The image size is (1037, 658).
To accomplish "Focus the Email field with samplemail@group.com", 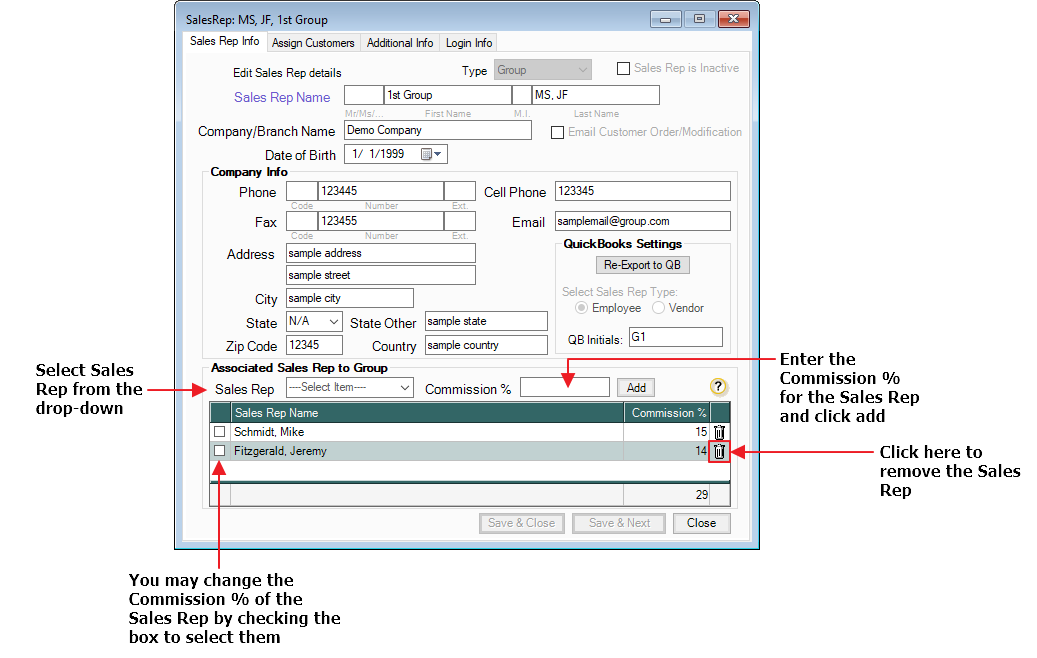I will (642, 221).
